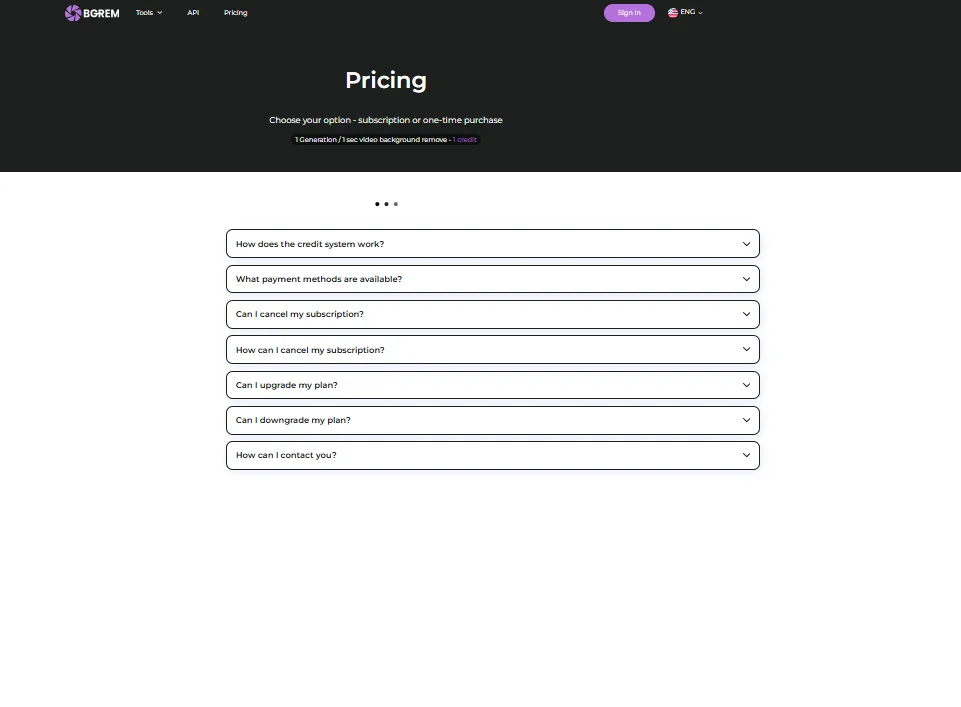Click the BGREM logo icon

coord(73,13)
